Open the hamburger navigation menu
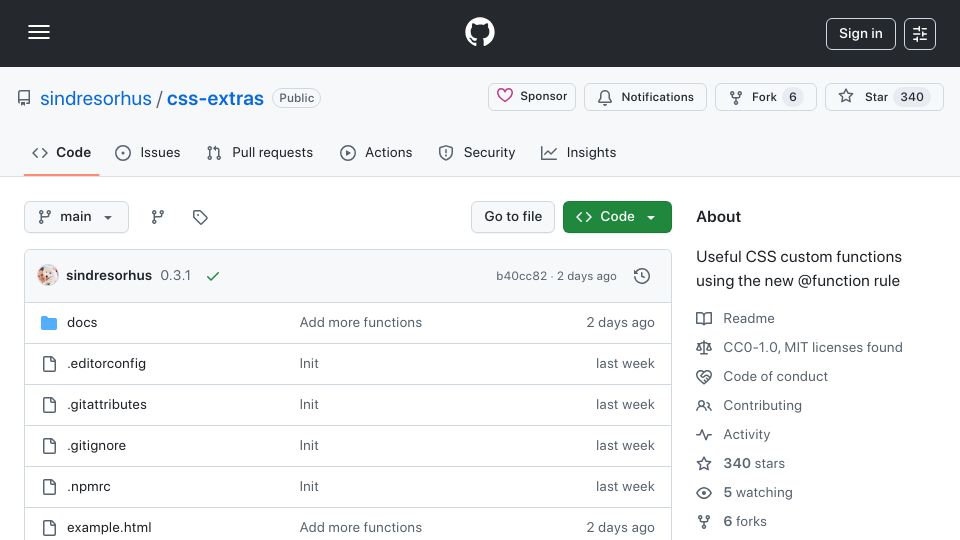960x540 pixels. (x=39, y=32)
